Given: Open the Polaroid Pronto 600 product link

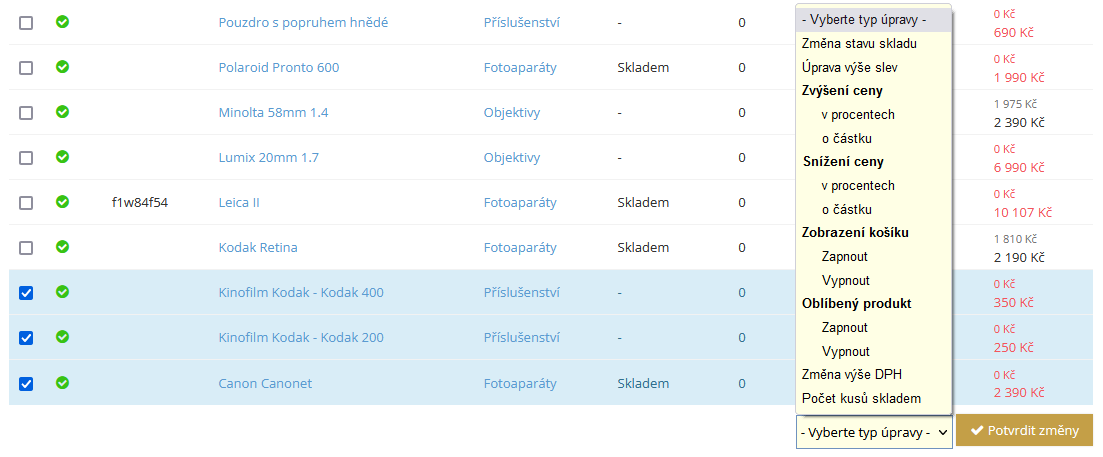Looking at the screenshot, I should pos(279,67).
